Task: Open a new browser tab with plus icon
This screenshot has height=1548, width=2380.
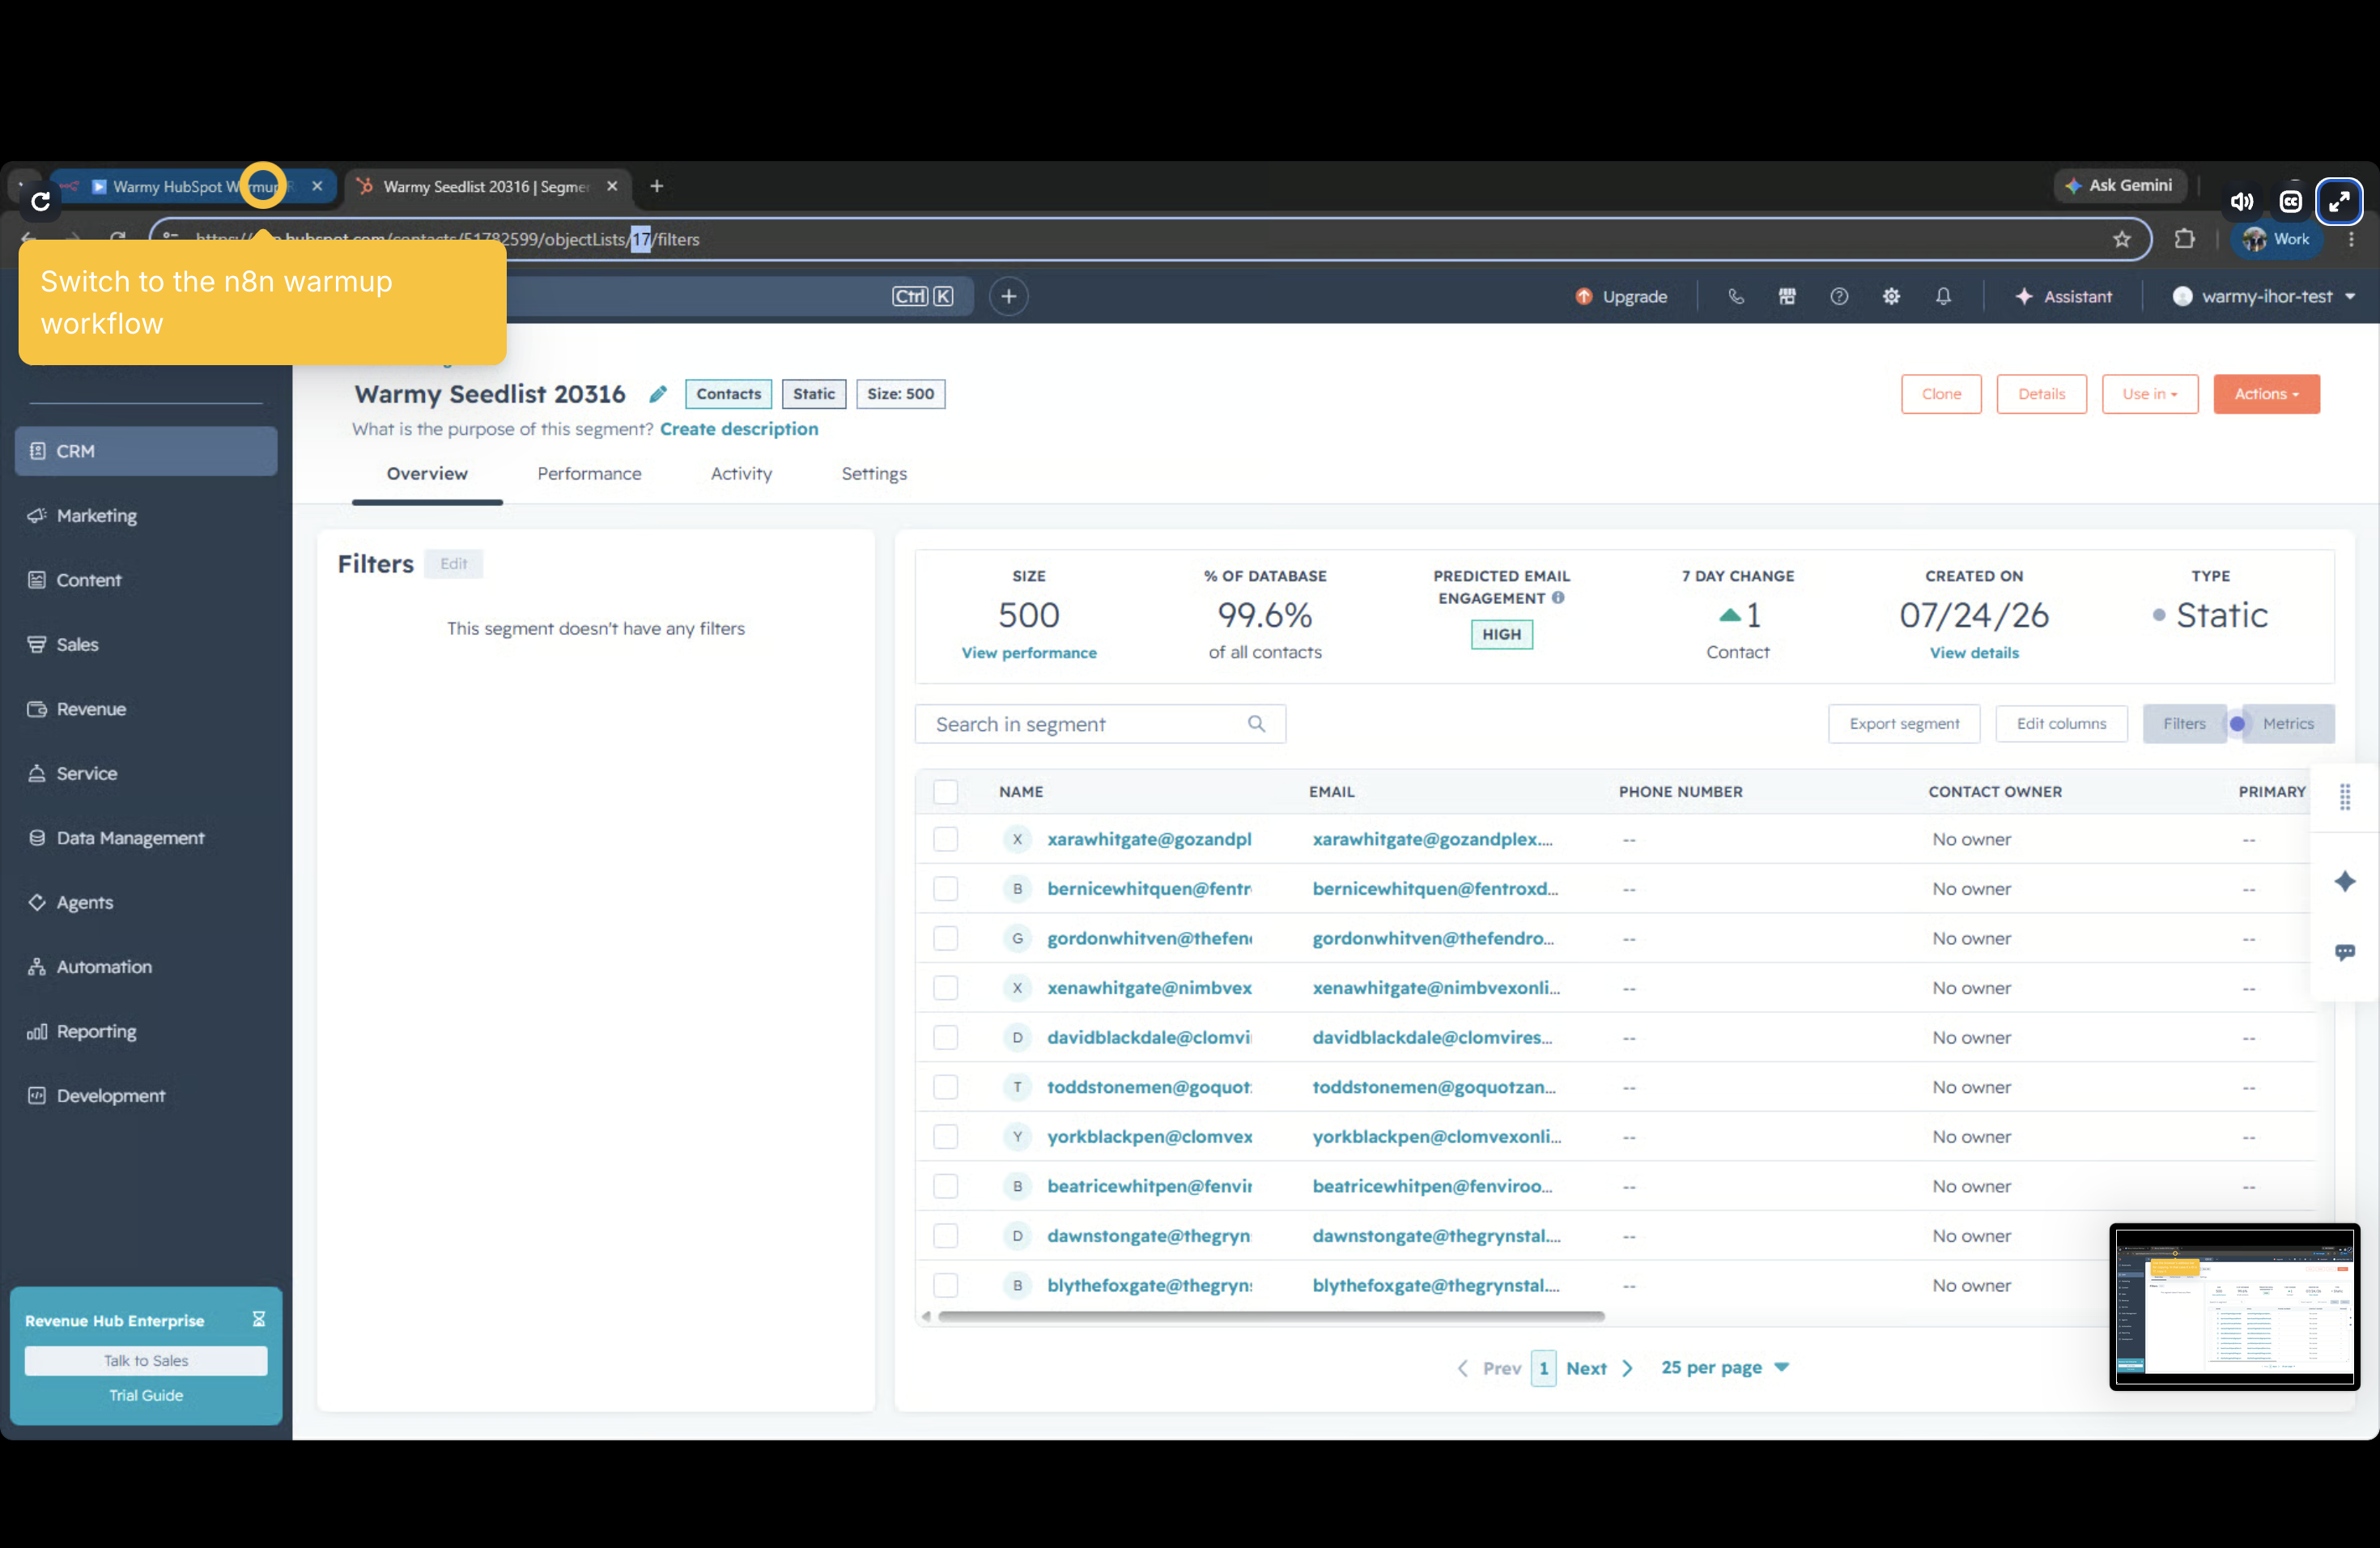Action: click(656, 186)
